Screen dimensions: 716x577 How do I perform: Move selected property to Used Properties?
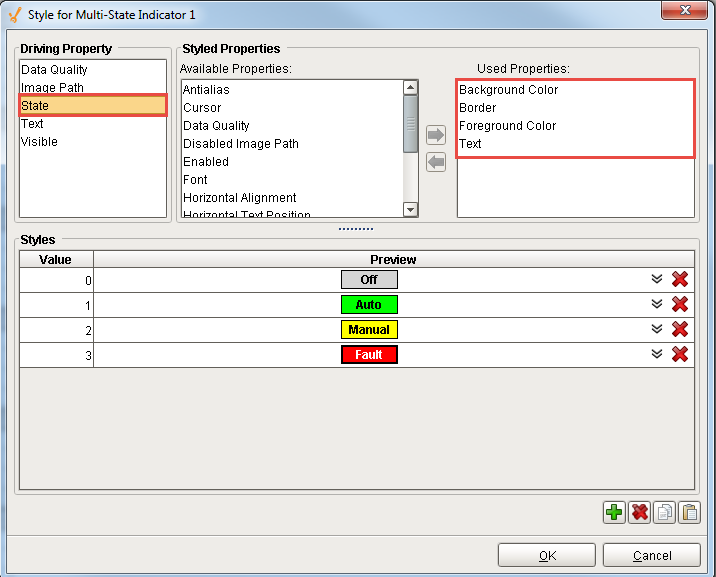436,135
